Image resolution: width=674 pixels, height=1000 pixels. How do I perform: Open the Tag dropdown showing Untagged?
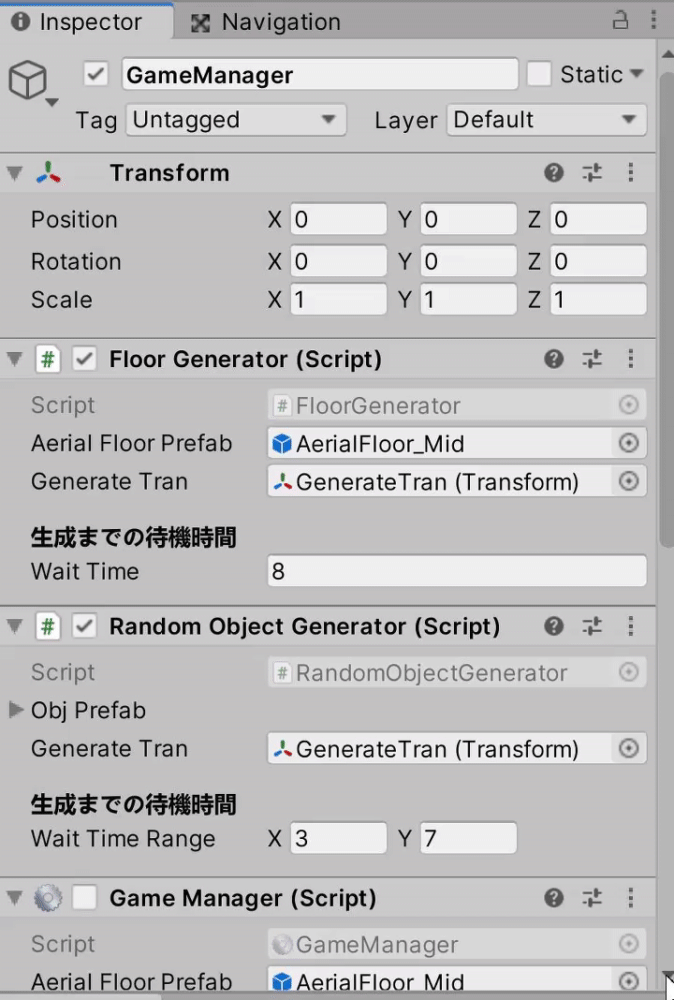(x=236, y=120)
